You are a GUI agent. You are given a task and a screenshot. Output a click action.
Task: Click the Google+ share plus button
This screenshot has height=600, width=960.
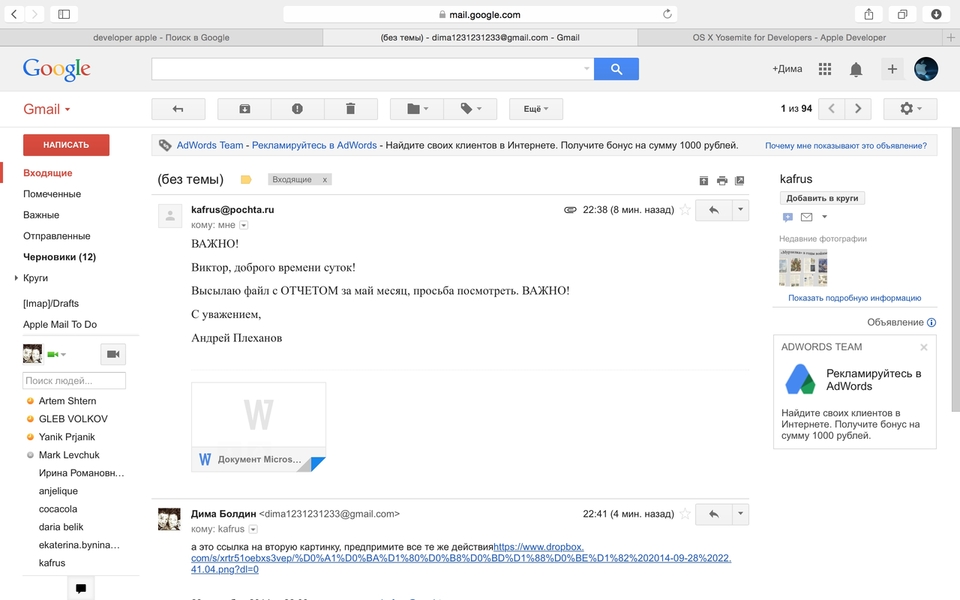pyautogui.click(x=892, y=69)
